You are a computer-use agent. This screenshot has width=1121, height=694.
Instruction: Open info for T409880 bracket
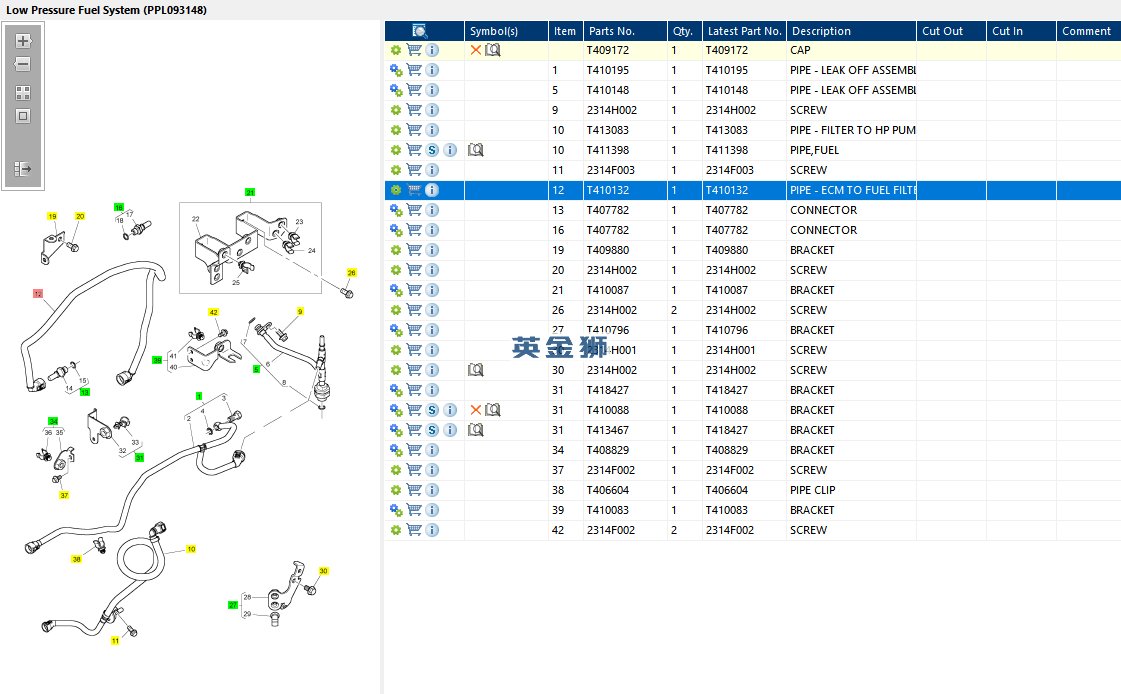pyautogui.click(x=432, y=250)
